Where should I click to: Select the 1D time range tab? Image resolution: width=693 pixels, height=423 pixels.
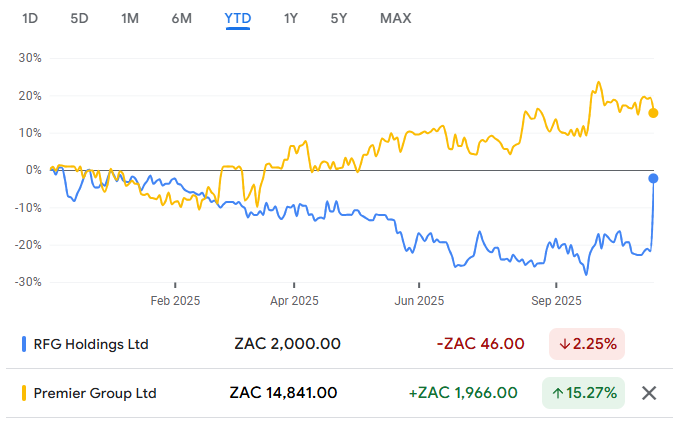pyautogui.click(x=30, y=18)
